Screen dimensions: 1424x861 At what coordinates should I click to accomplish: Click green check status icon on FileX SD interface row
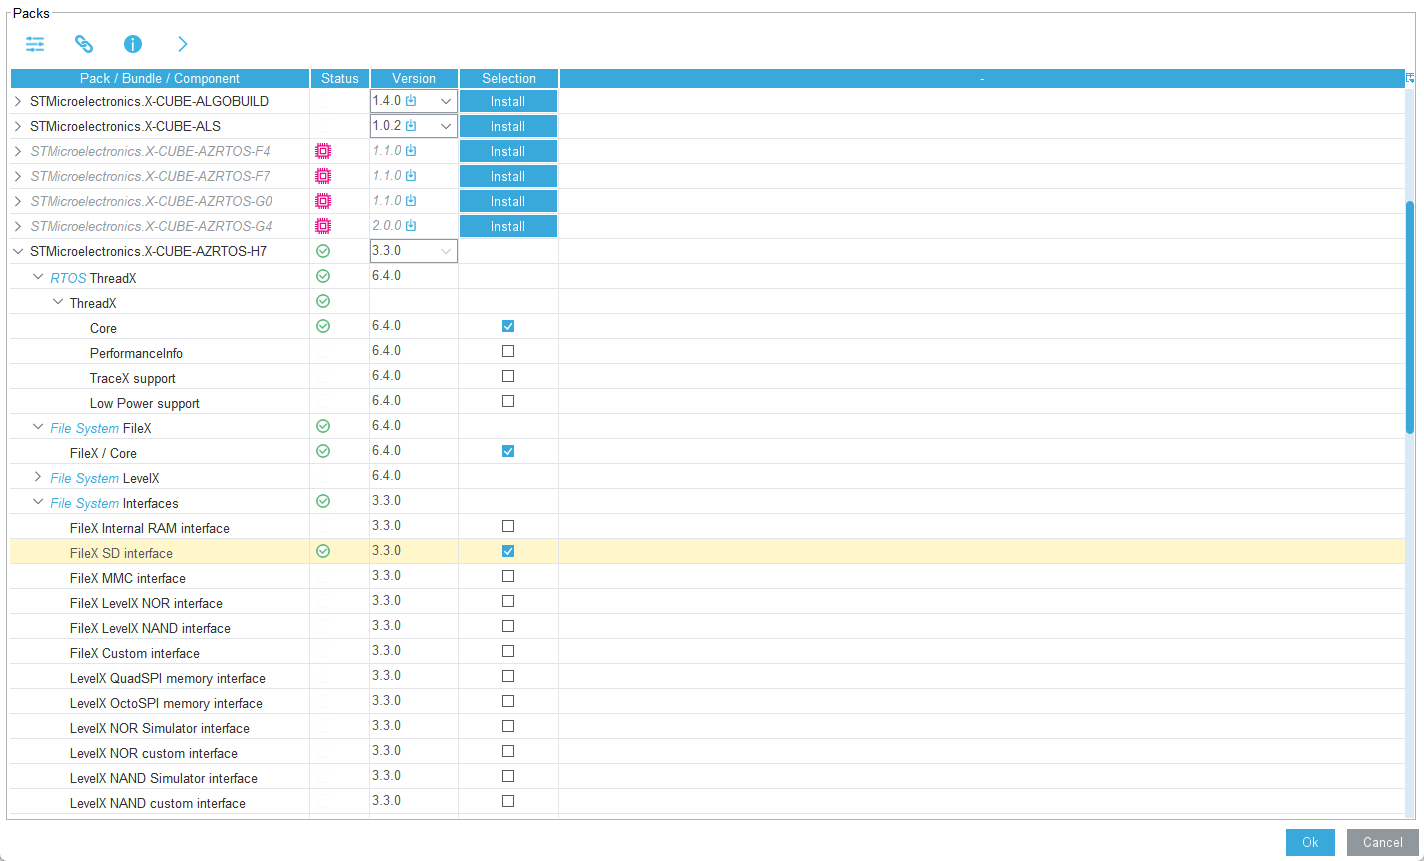click(323, 551)
